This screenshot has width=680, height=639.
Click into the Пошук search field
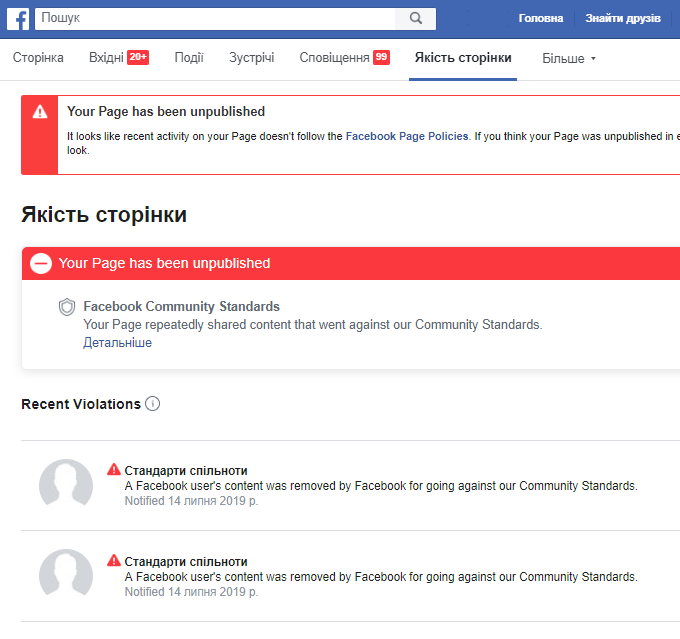click(215, 18)
